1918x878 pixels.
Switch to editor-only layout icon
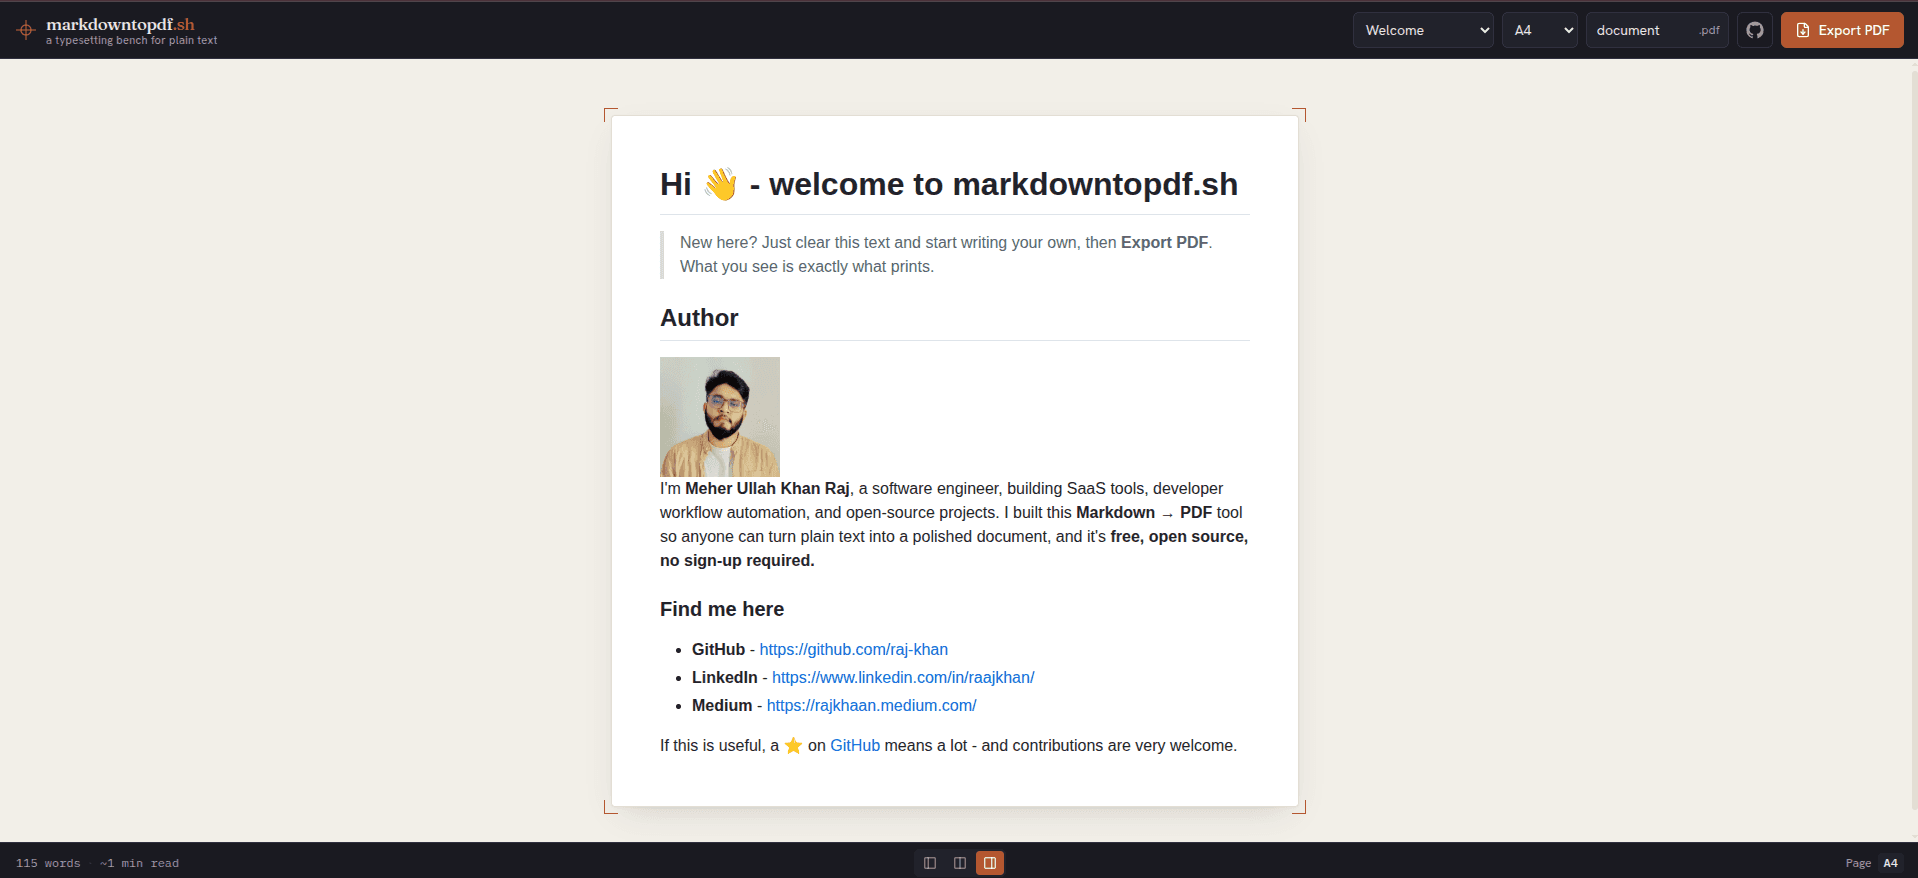point(930,863)
